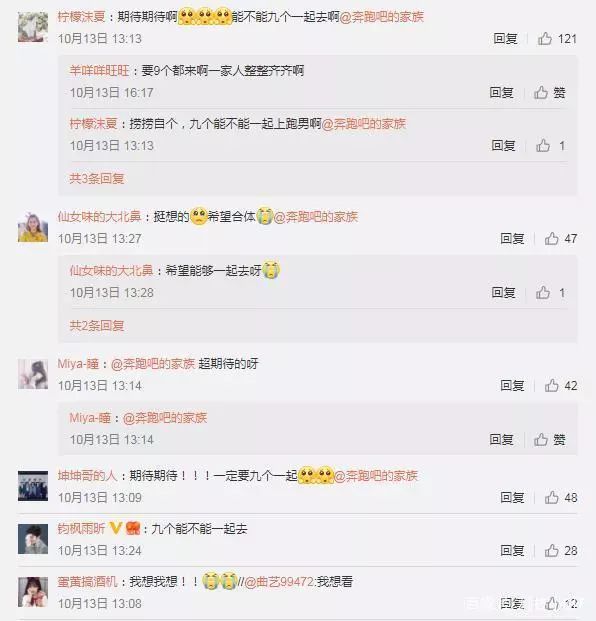
Task: Like Miya-瞳's comment with 42 likes
Action: (551, 385)
